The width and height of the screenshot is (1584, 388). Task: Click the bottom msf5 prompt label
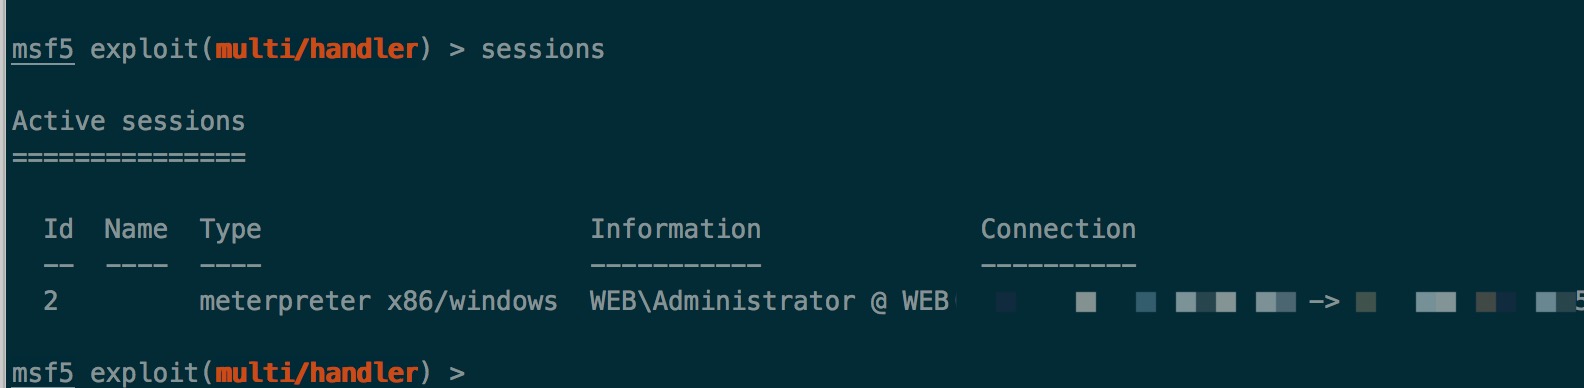pyautogui.click(x=43, y=373)
